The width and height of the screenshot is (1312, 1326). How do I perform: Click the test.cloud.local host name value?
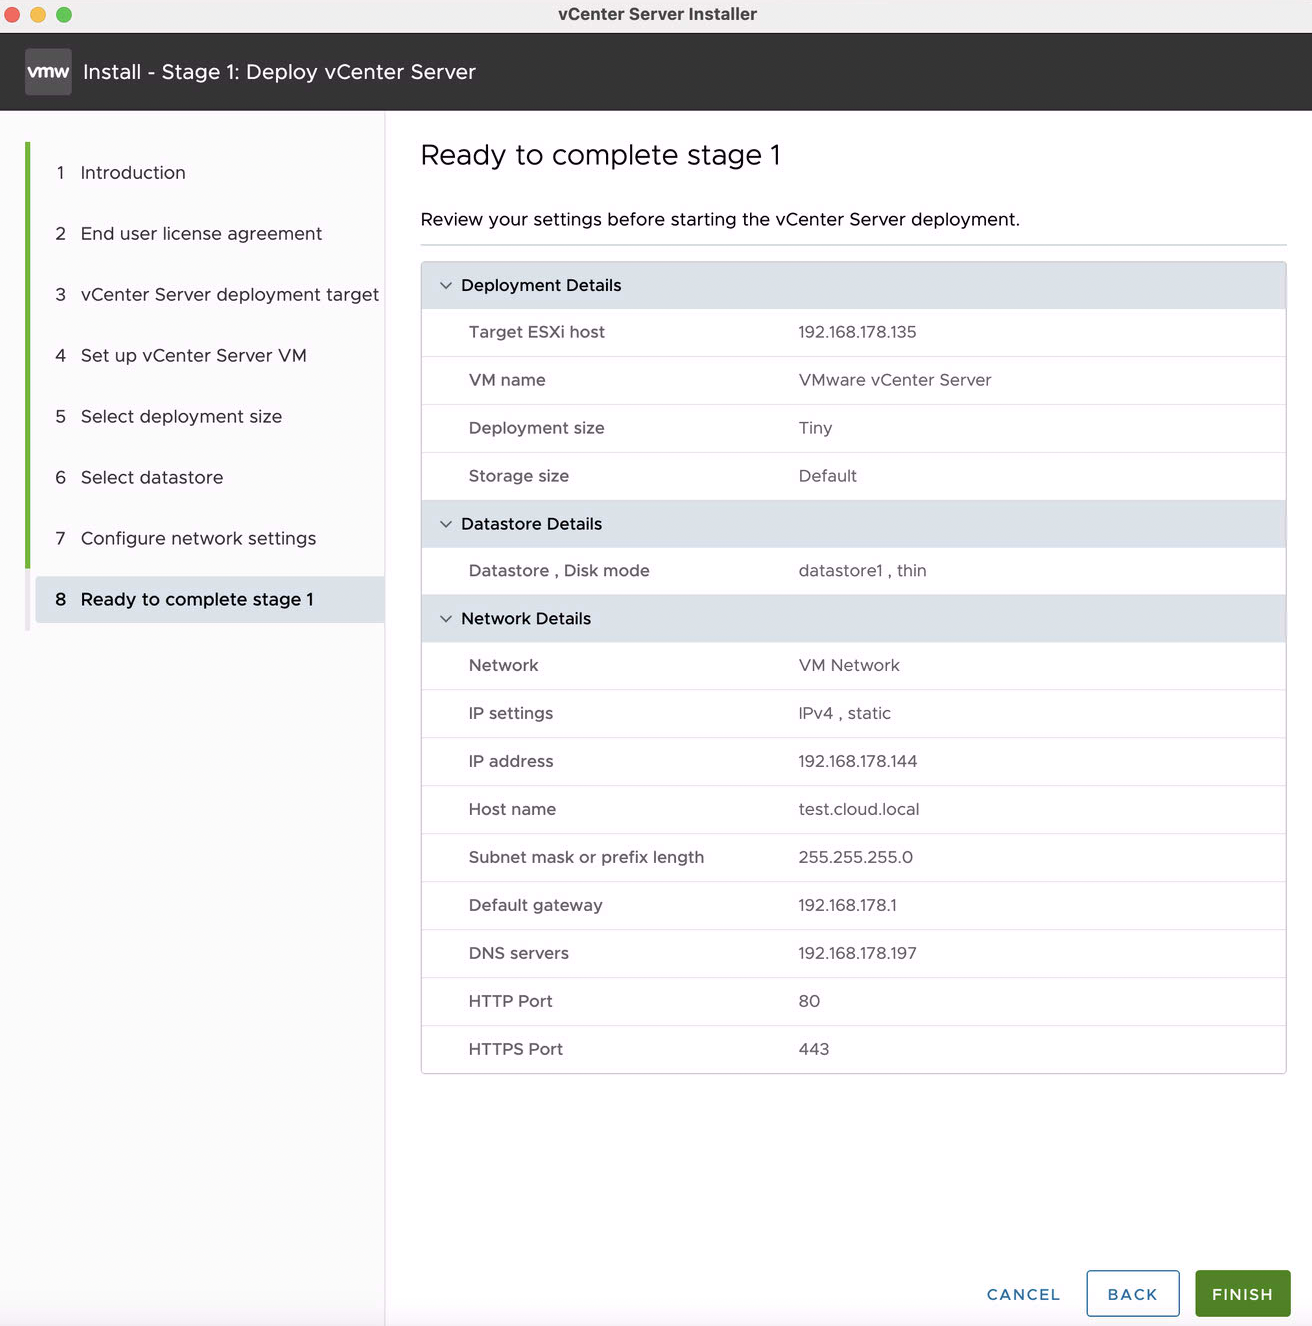858,809
